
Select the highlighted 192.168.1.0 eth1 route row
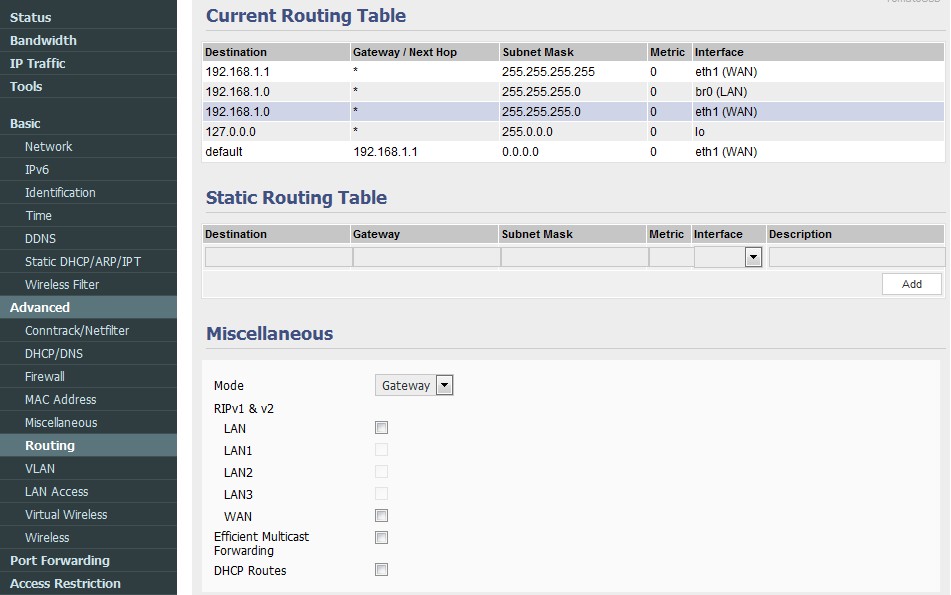573,112
